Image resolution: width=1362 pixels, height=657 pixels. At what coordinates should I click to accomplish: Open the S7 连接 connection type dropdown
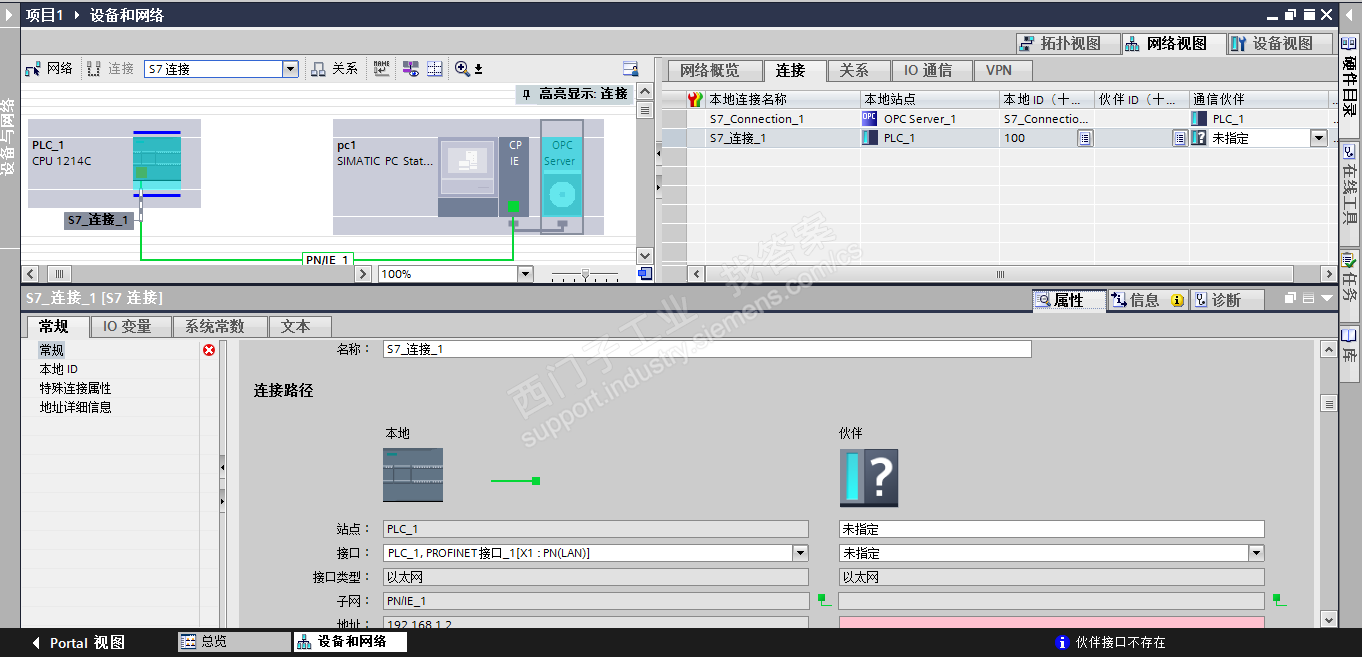[291, 69]
